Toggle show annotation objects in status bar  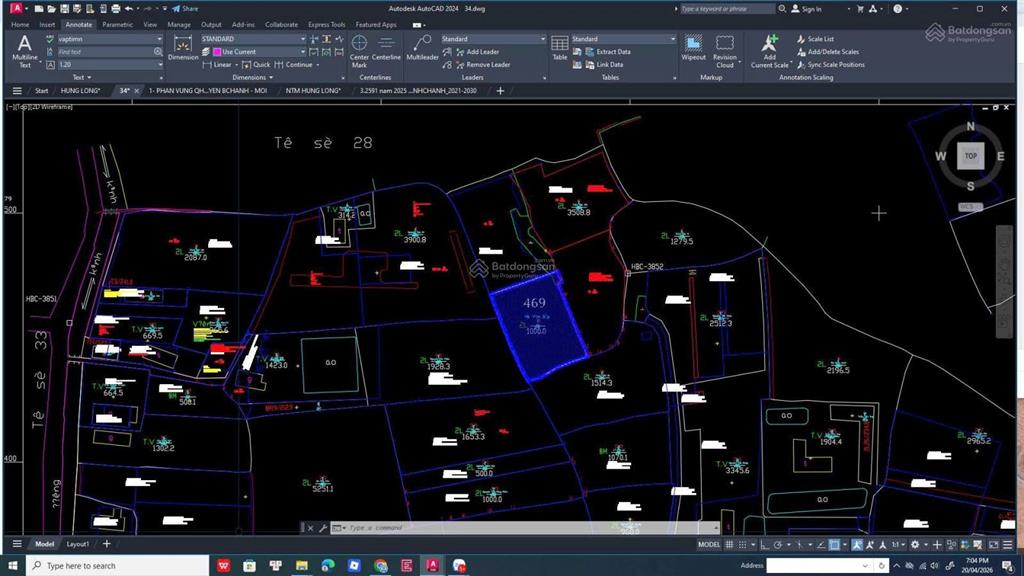coord(857,545)
